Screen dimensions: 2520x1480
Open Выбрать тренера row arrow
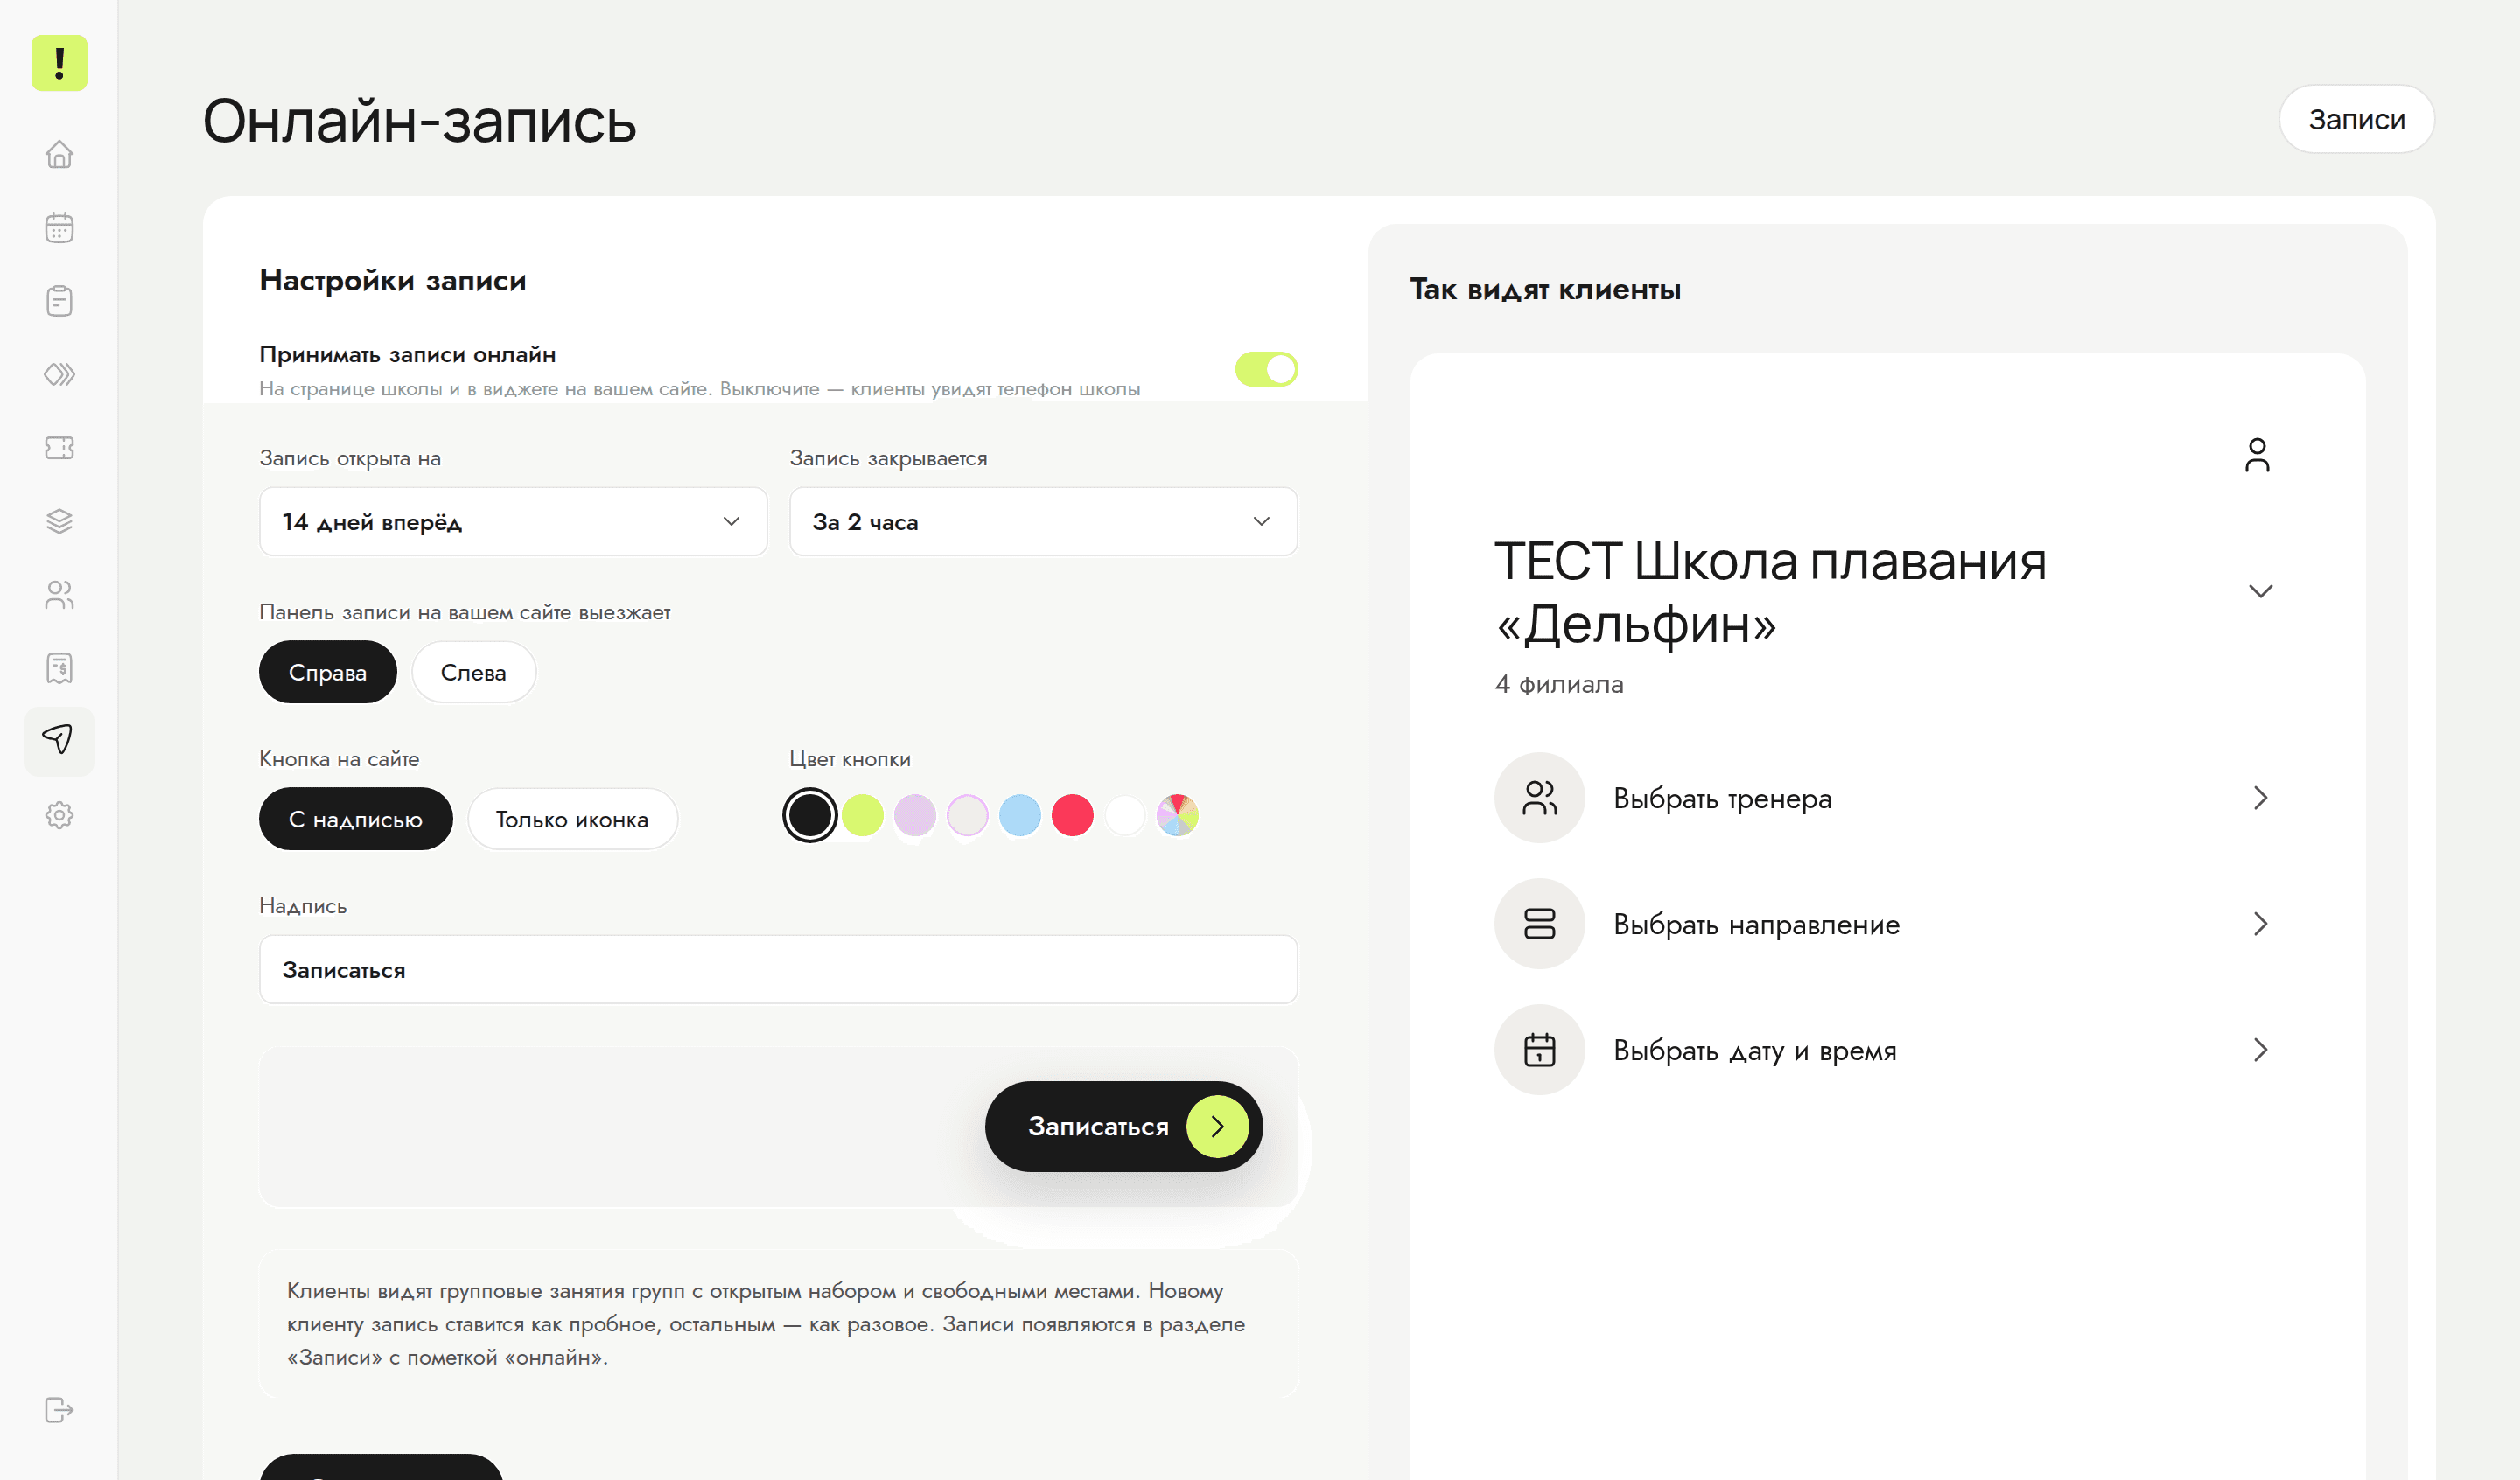pos(2260,798)
